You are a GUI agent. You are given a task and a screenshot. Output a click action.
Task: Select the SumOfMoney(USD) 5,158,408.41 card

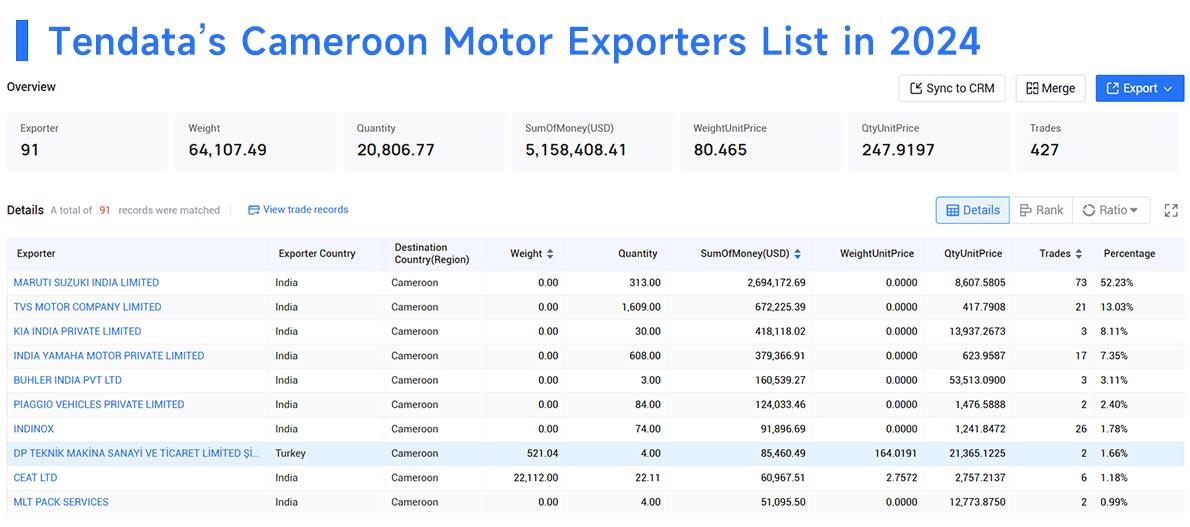(x=592, y=141)
